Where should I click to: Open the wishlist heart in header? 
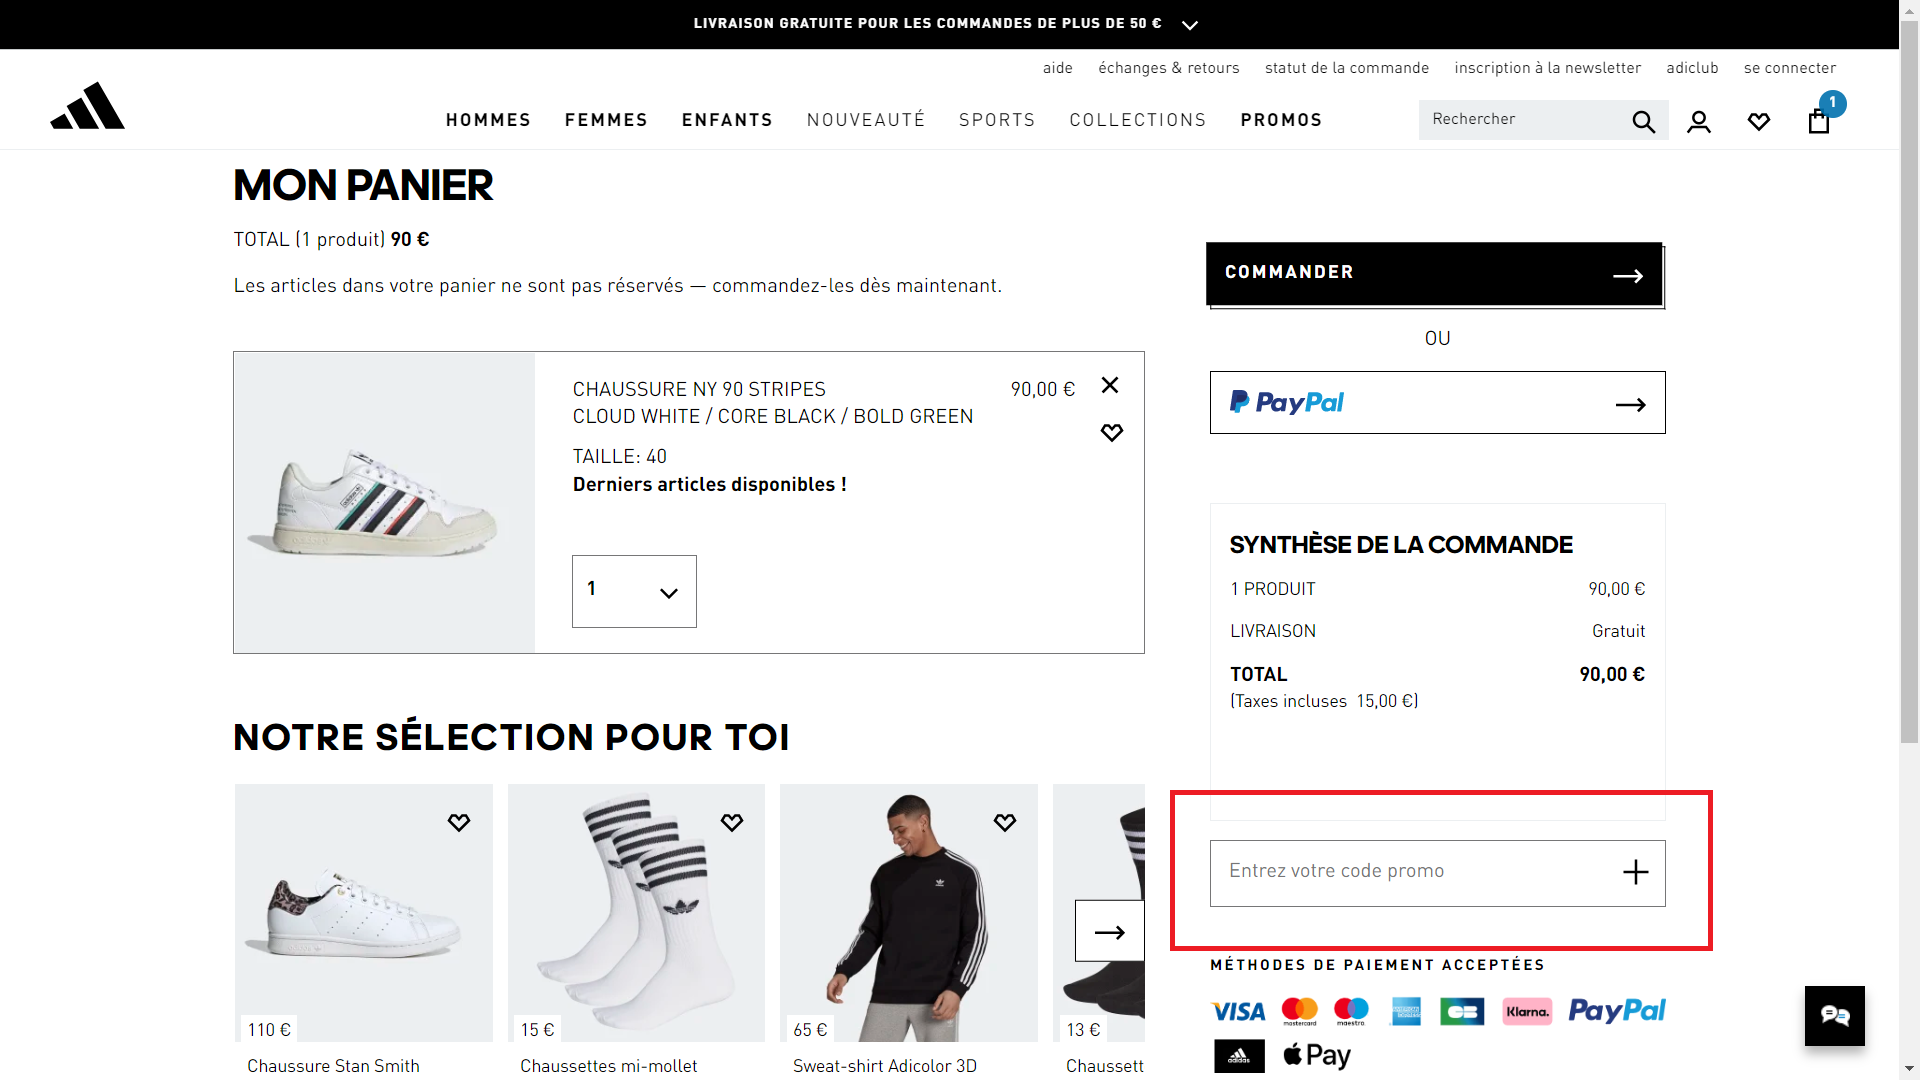pyautogui.click(x=1759, y=122)
